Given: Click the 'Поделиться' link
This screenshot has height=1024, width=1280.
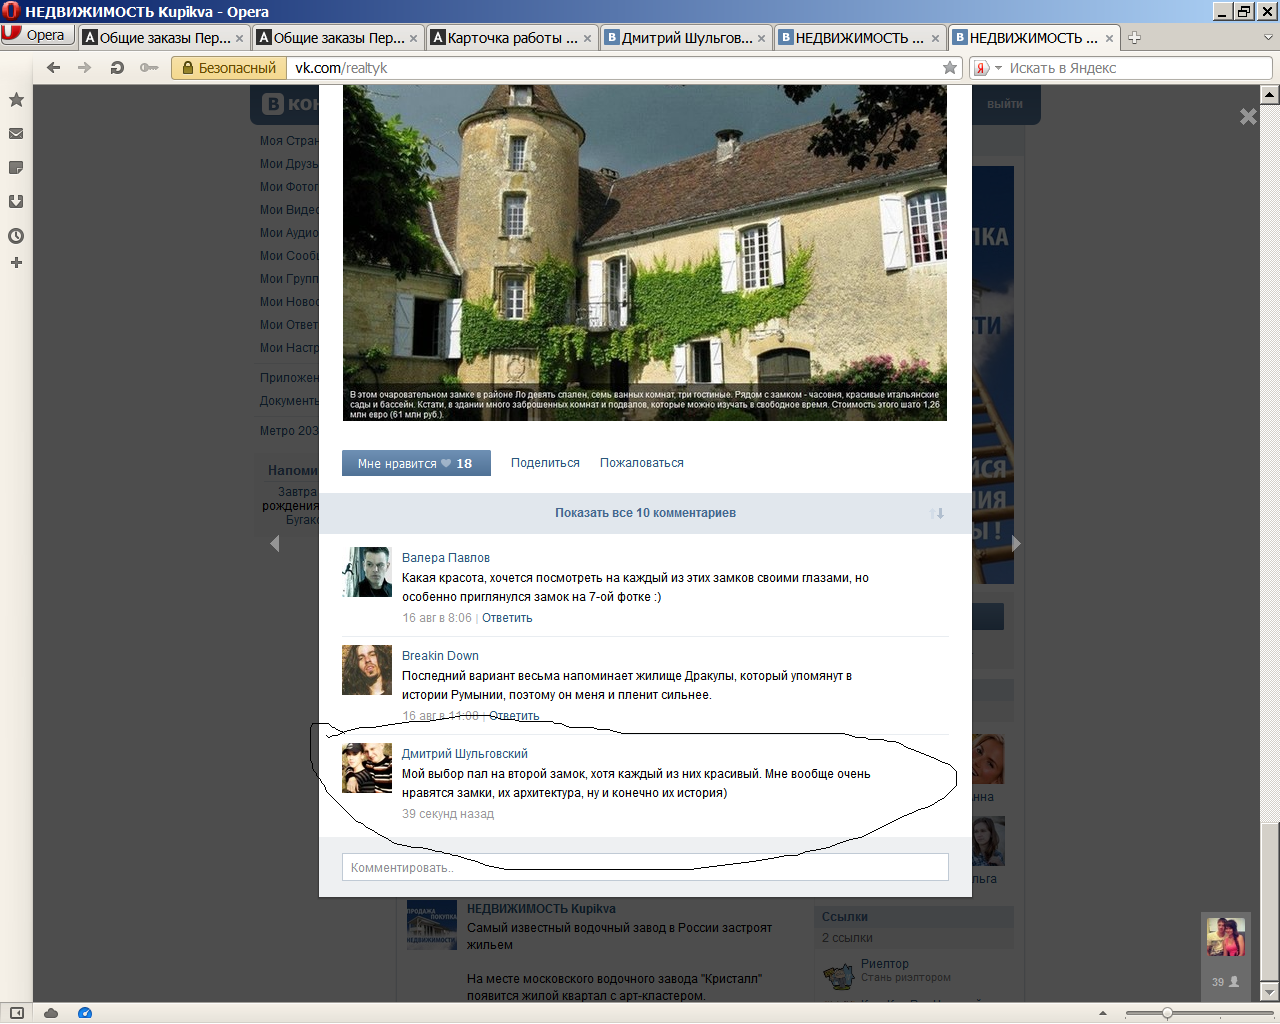Looking at the screenshot, I should (545, 463).
